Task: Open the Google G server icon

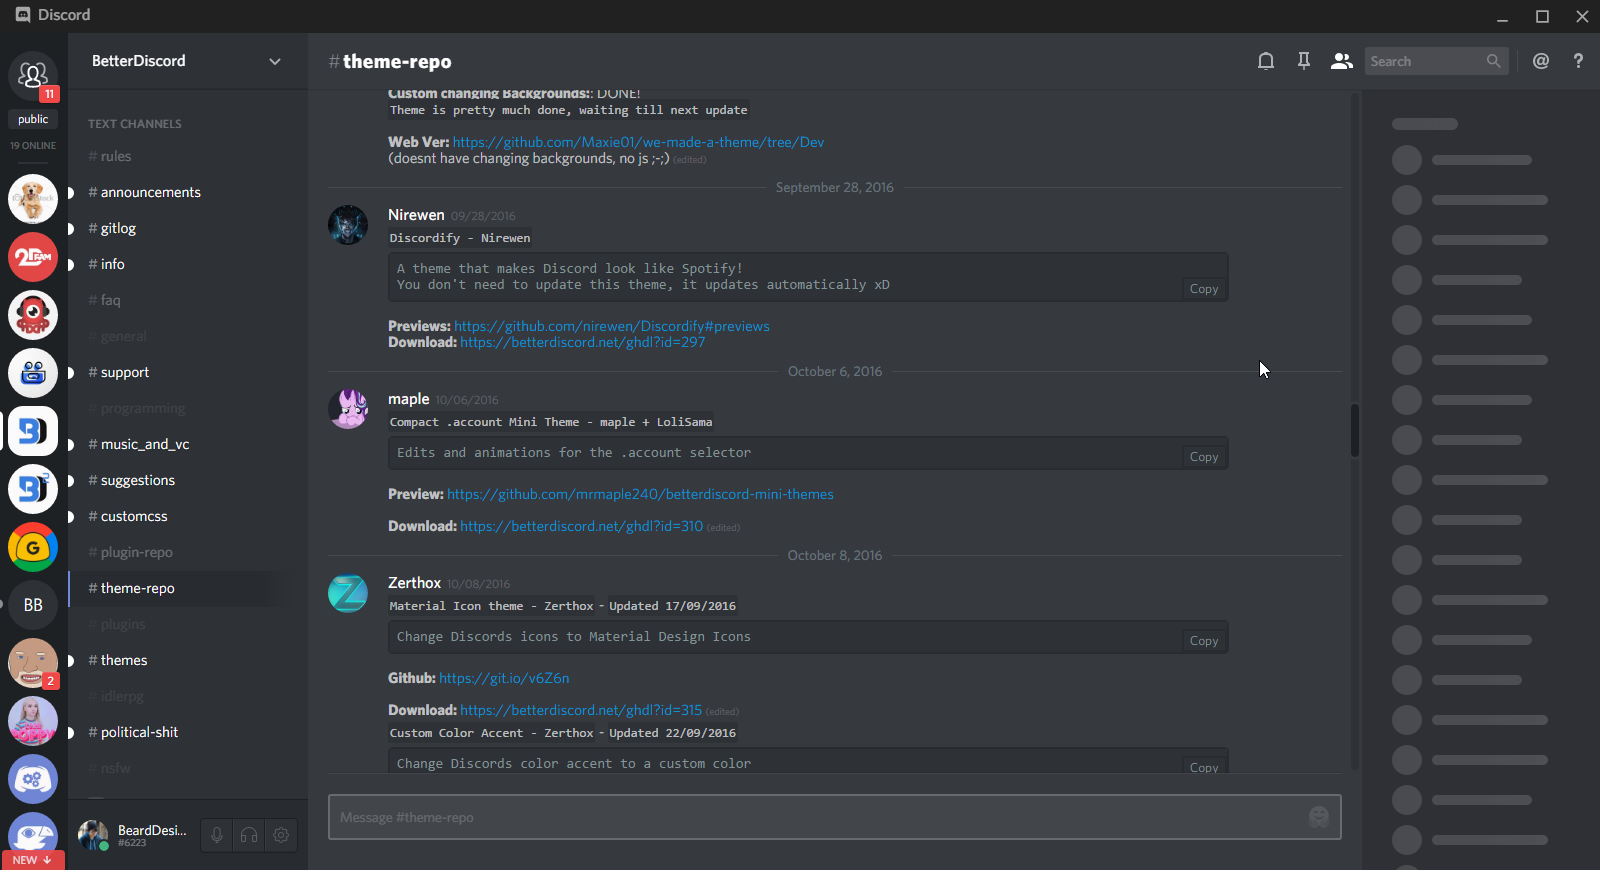Action: tap(33, 547)
